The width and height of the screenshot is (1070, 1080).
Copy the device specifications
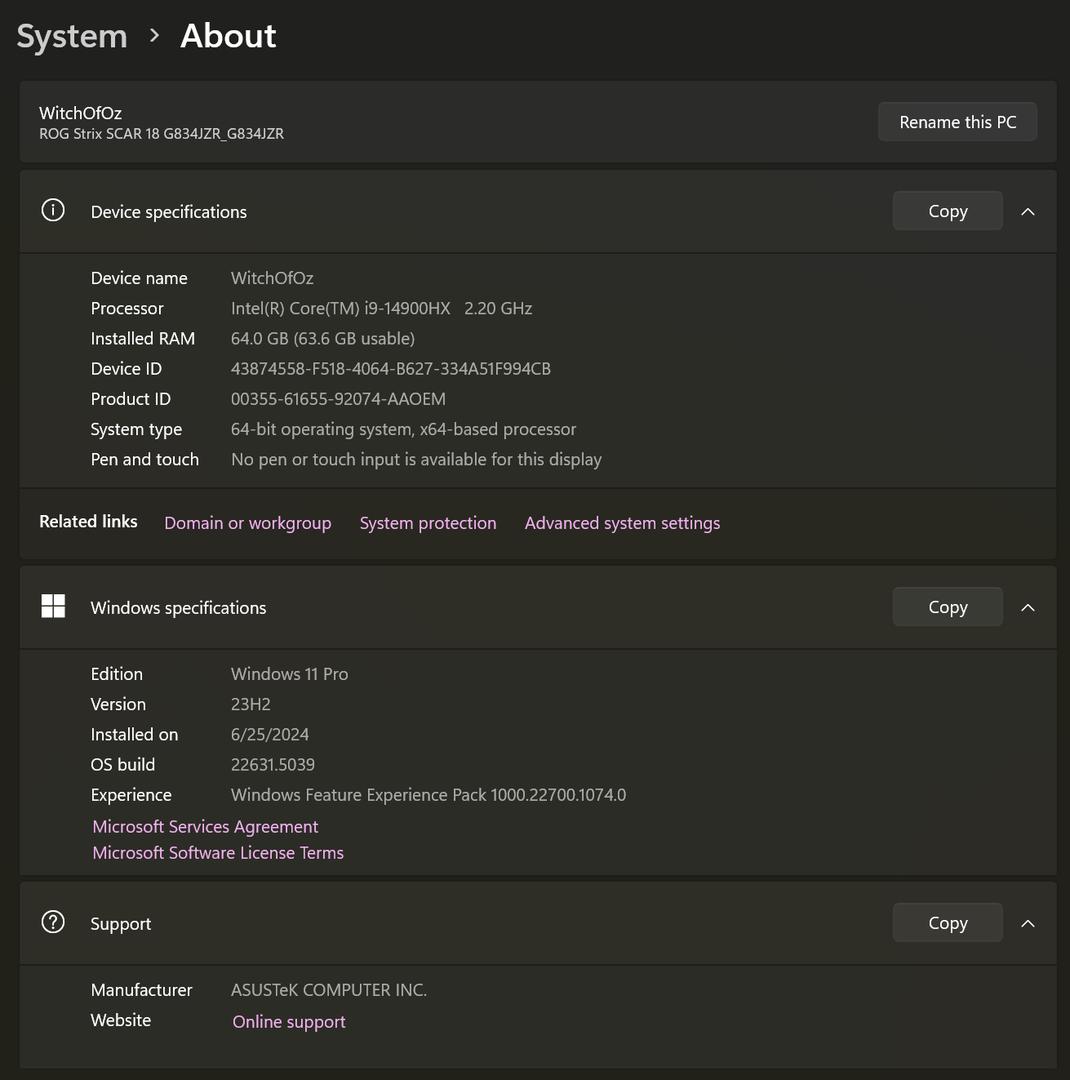[x=947, y=211]
